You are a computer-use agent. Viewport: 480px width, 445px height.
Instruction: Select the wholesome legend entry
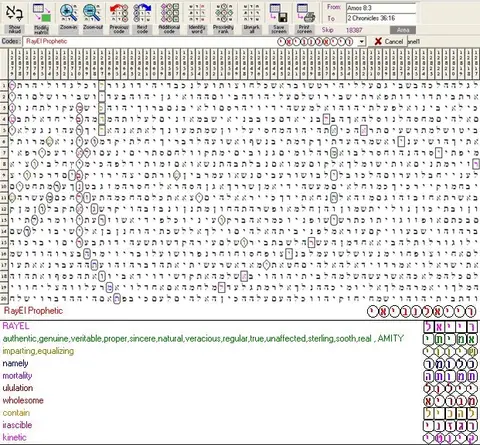[x=23, y=400]
